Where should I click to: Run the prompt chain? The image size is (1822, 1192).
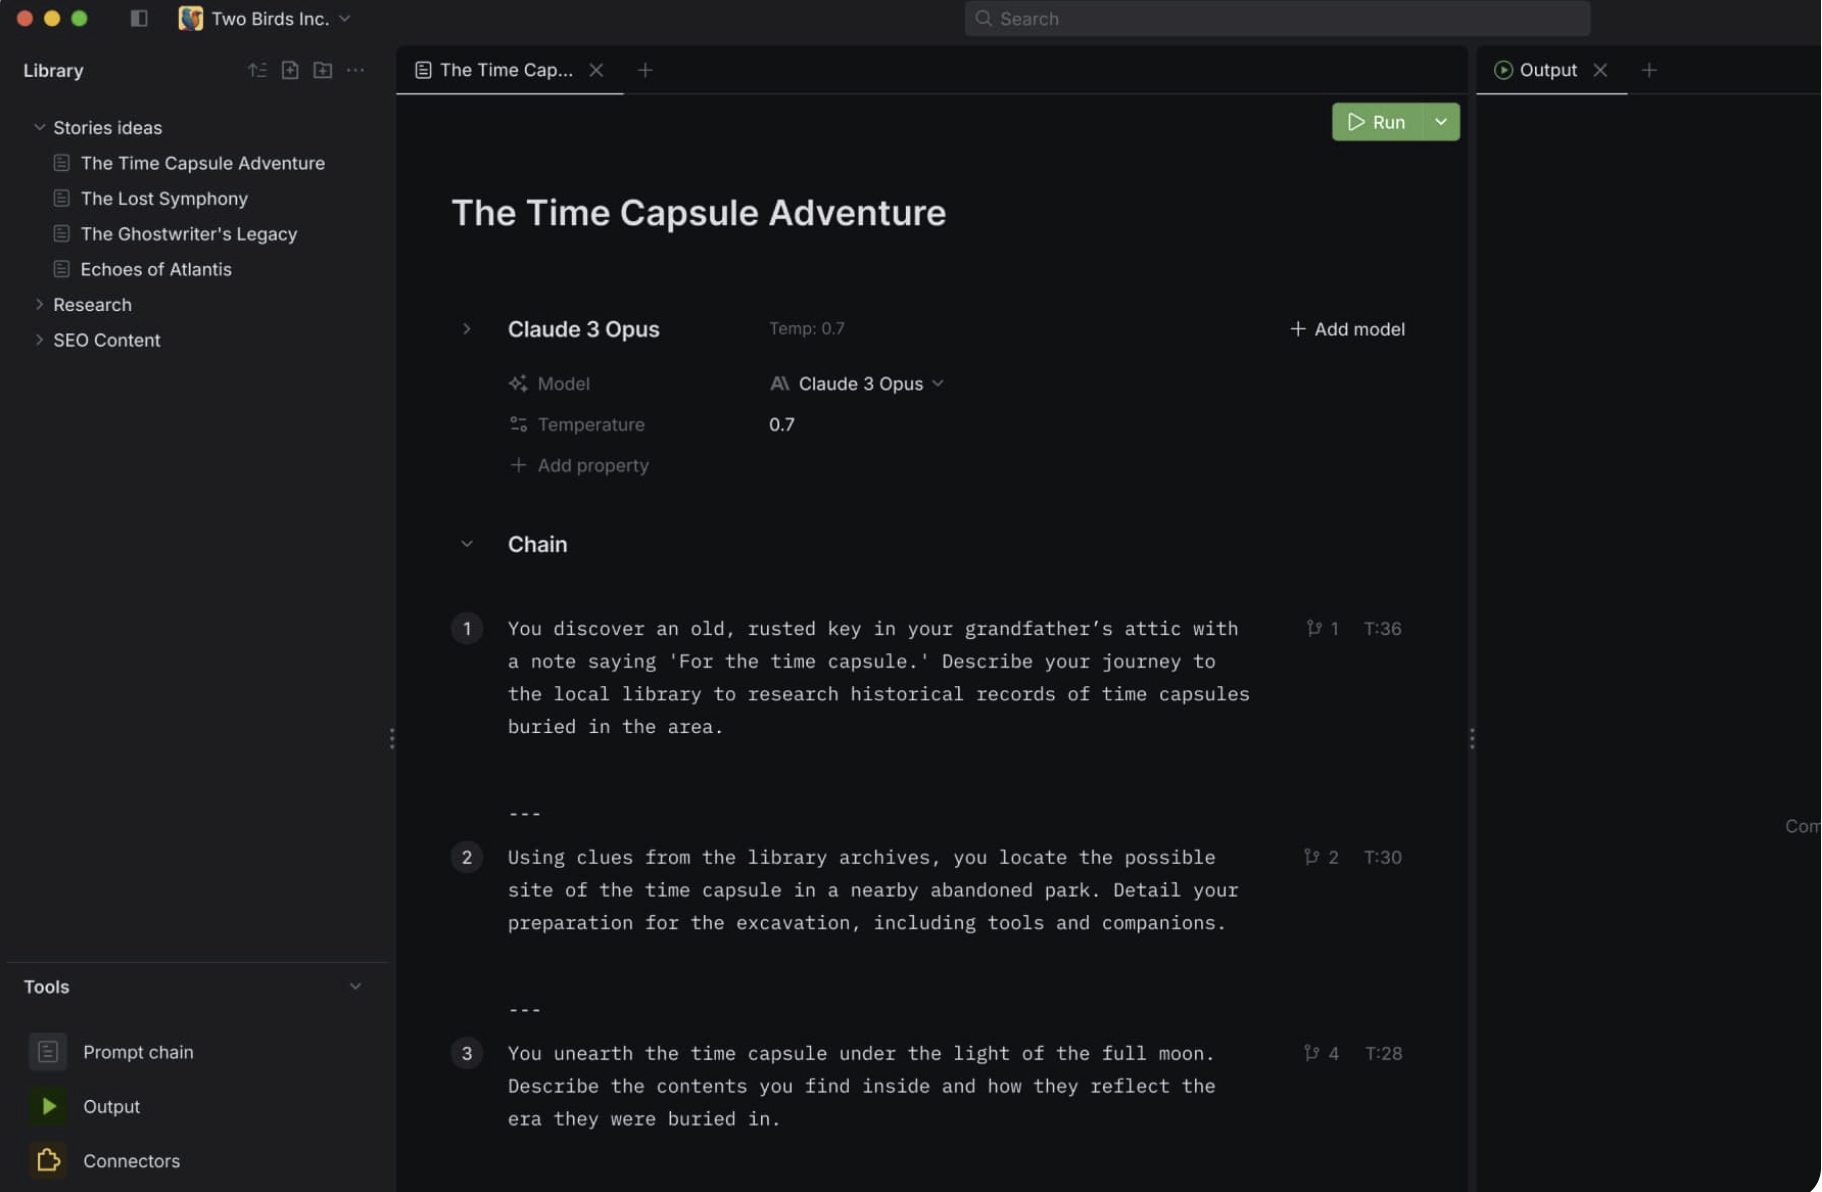pyautogui.click(x=1377, y=122)
